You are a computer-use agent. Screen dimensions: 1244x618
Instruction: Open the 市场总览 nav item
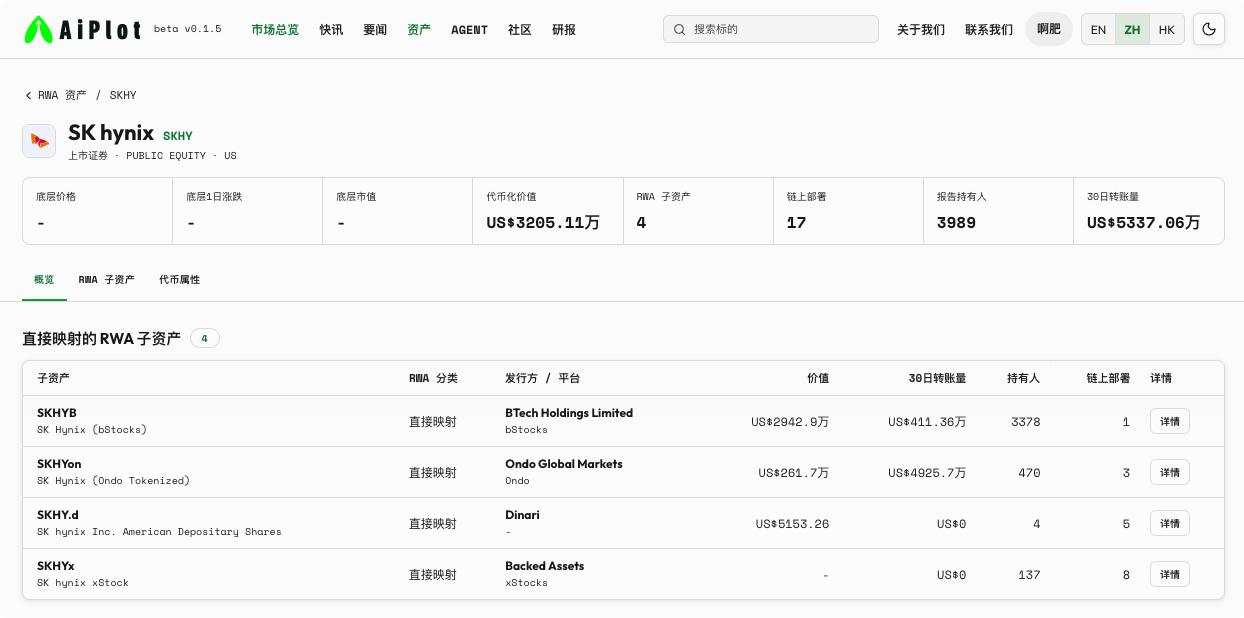[x=275, y=29]
